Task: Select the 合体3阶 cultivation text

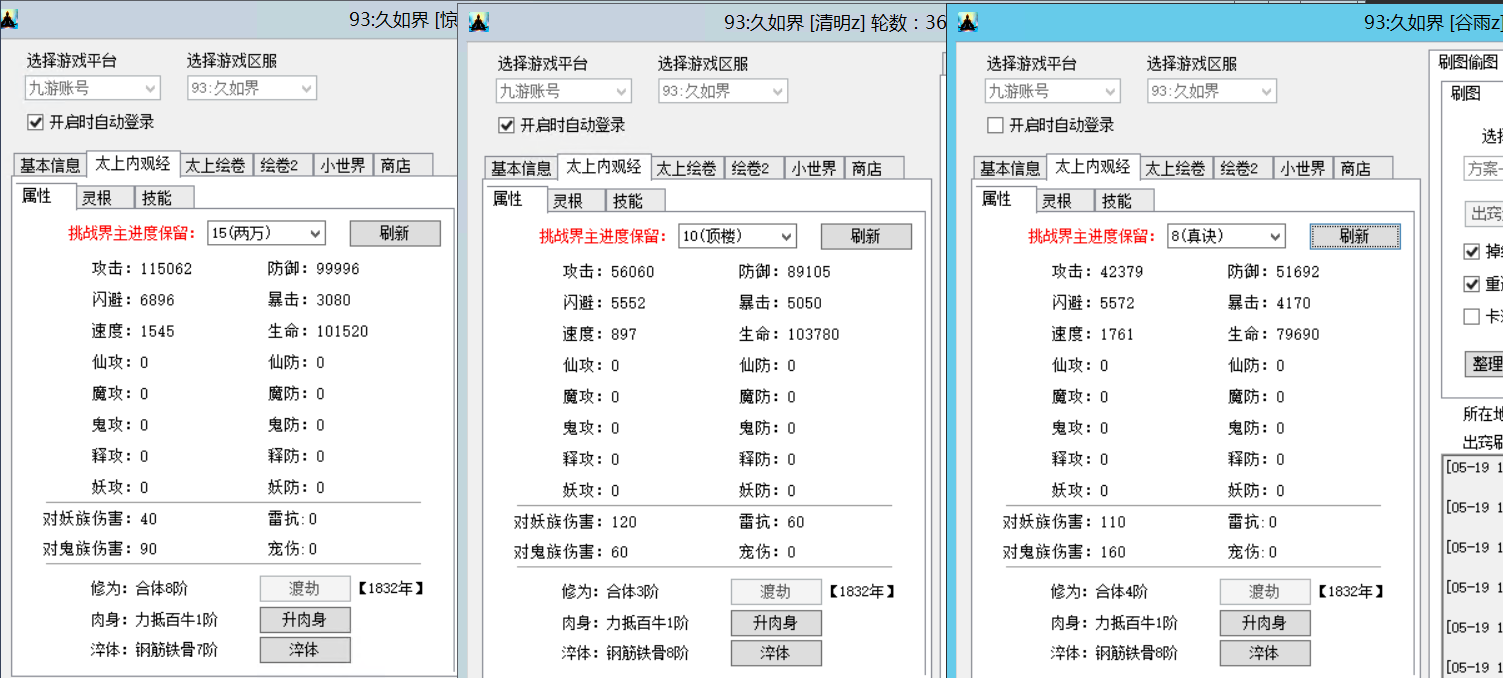Action: [x=632, y=592]
